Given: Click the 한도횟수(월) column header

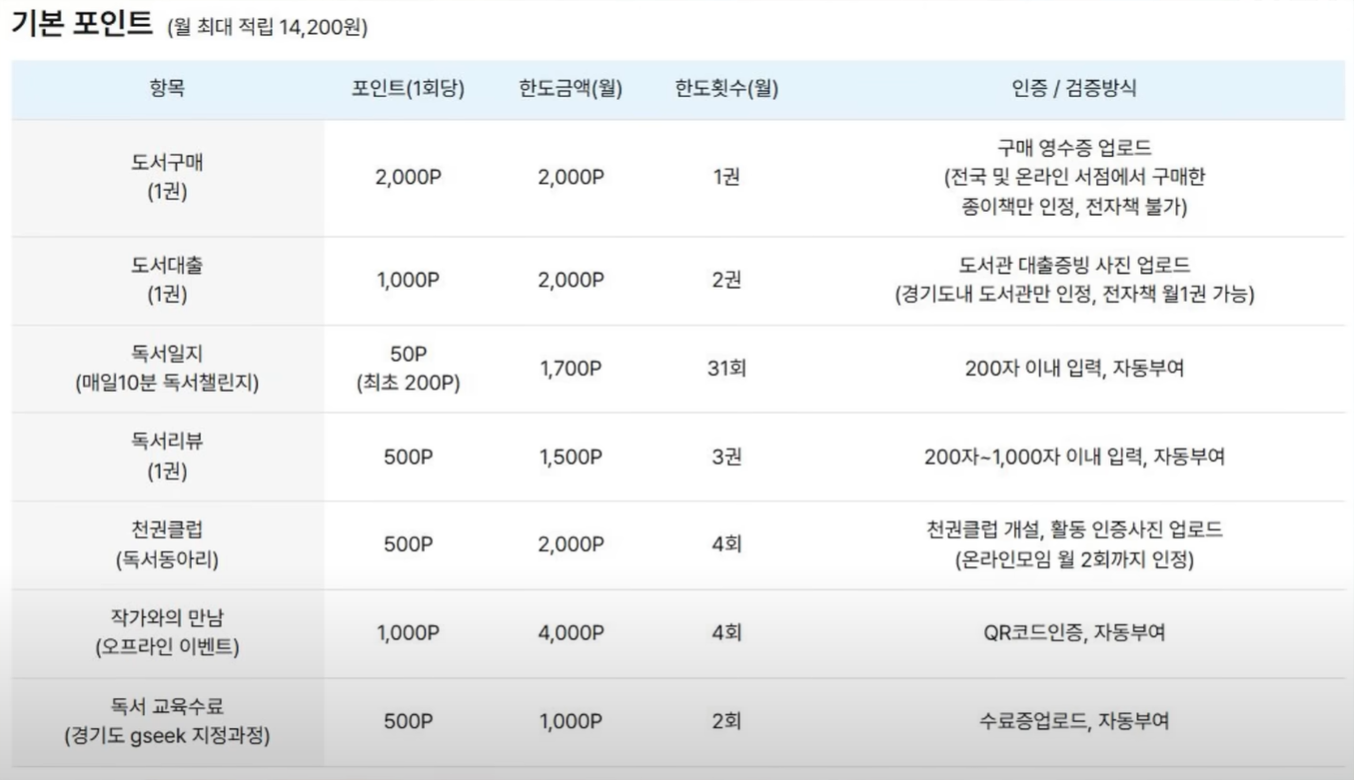Looking at the screenshot, I should point(727,88).
